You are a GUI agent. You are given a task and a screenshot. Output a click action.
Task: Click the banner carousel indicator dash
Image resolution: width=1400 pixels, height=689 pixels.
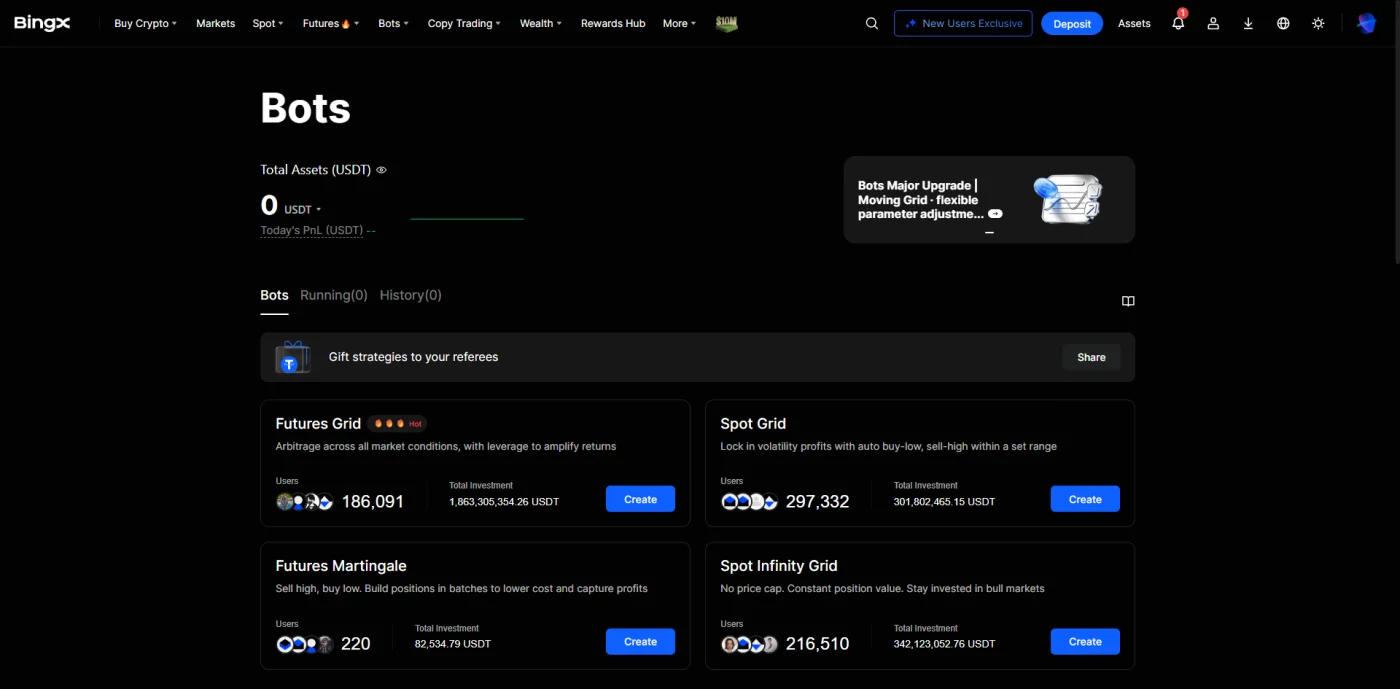tap(989, 232)
